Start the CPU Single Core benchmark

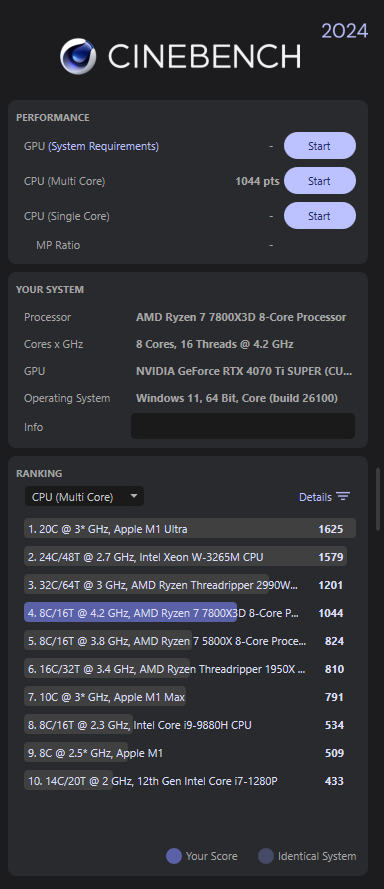pos(319,216)
